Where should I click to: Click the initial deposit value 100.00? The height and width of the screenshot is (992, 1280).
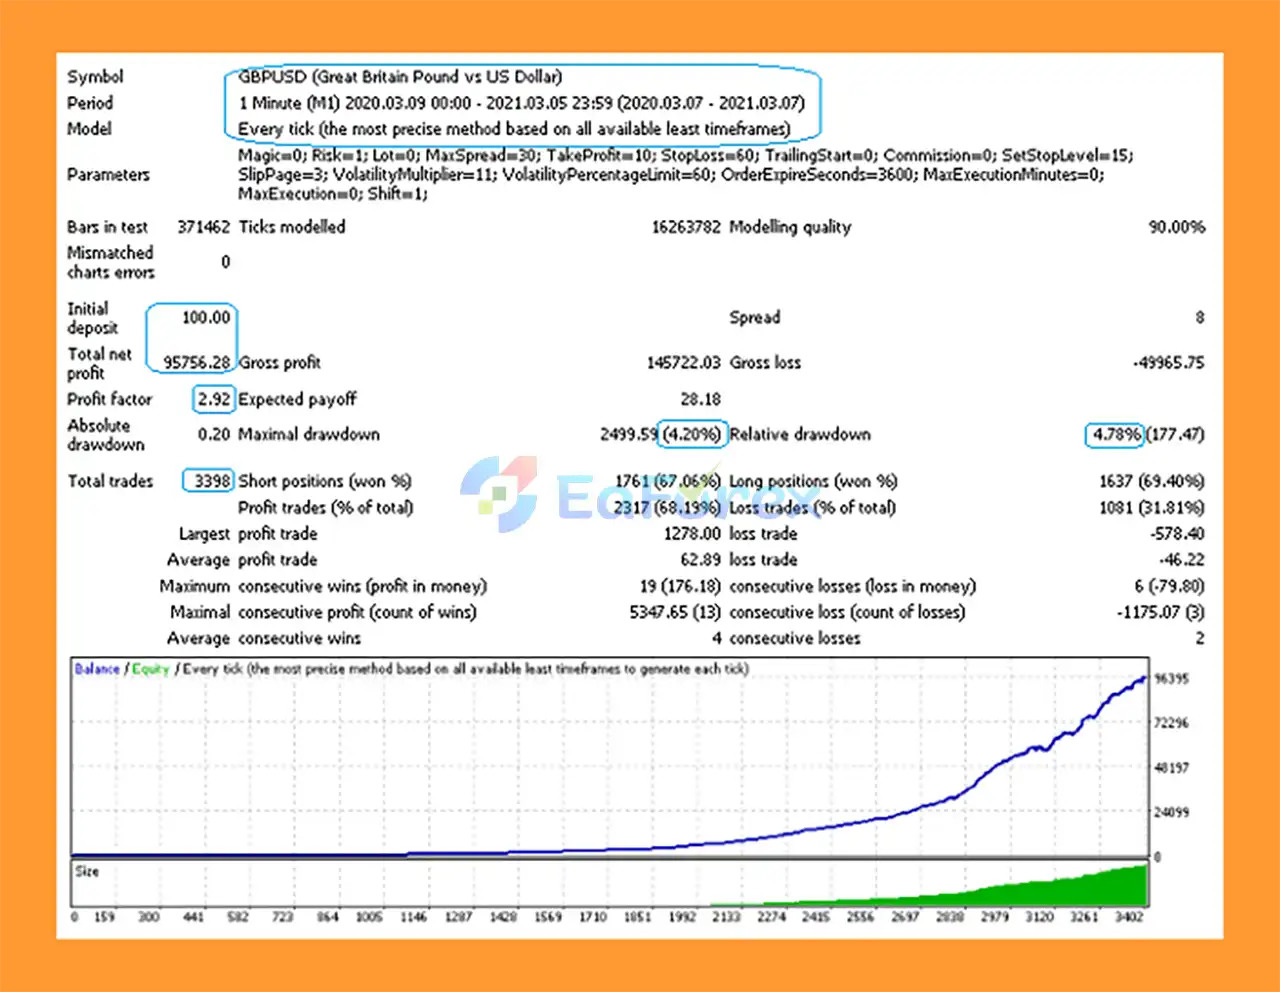[206, 318]
